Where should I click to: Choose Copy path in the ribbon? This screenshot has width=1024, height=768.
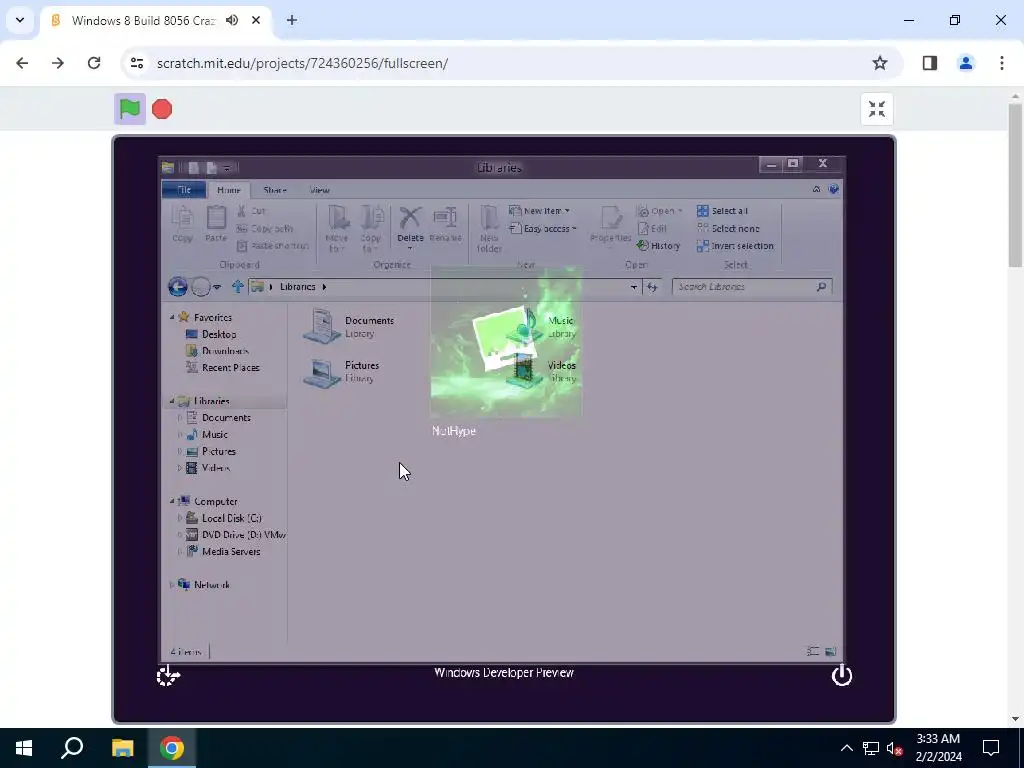click(x=264, y=229)
